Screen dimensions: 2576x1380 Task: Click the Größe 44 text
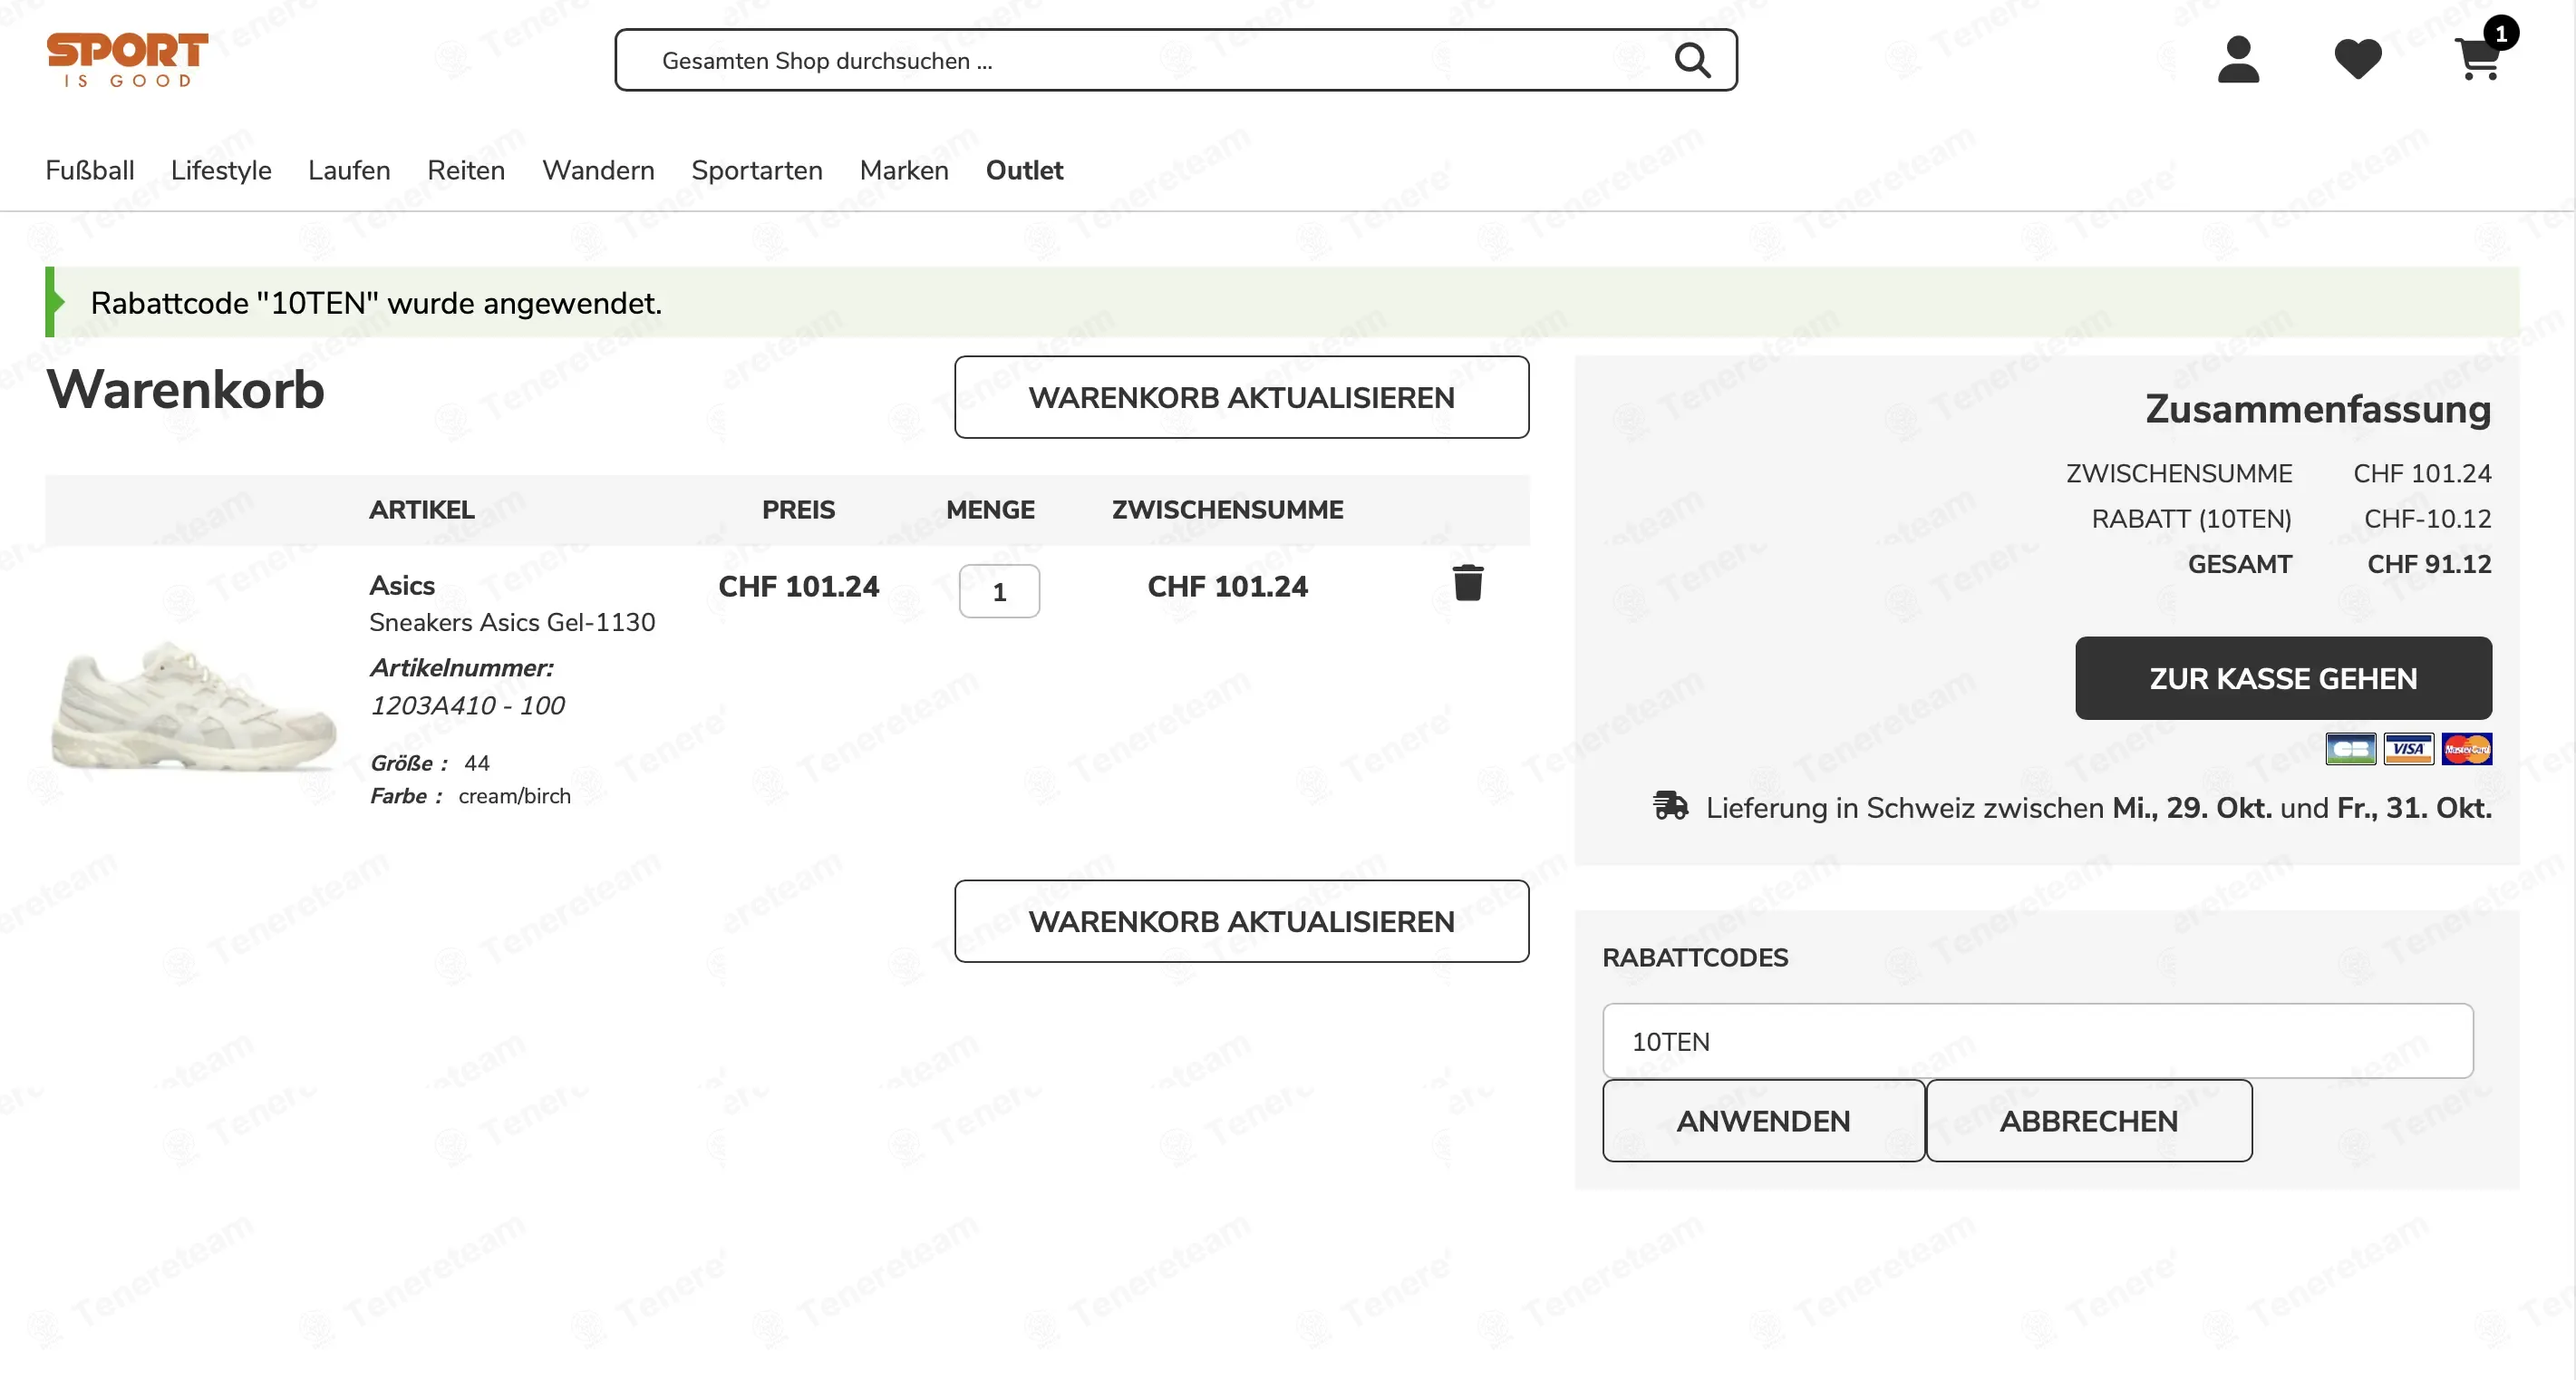429,763
